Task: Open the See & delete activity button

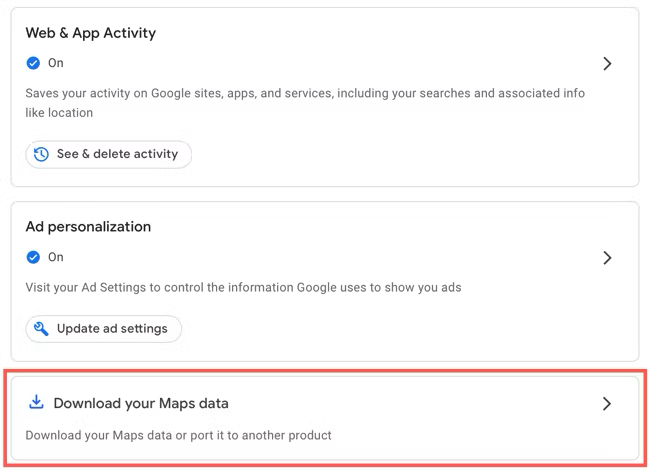Action: (109, 155)
